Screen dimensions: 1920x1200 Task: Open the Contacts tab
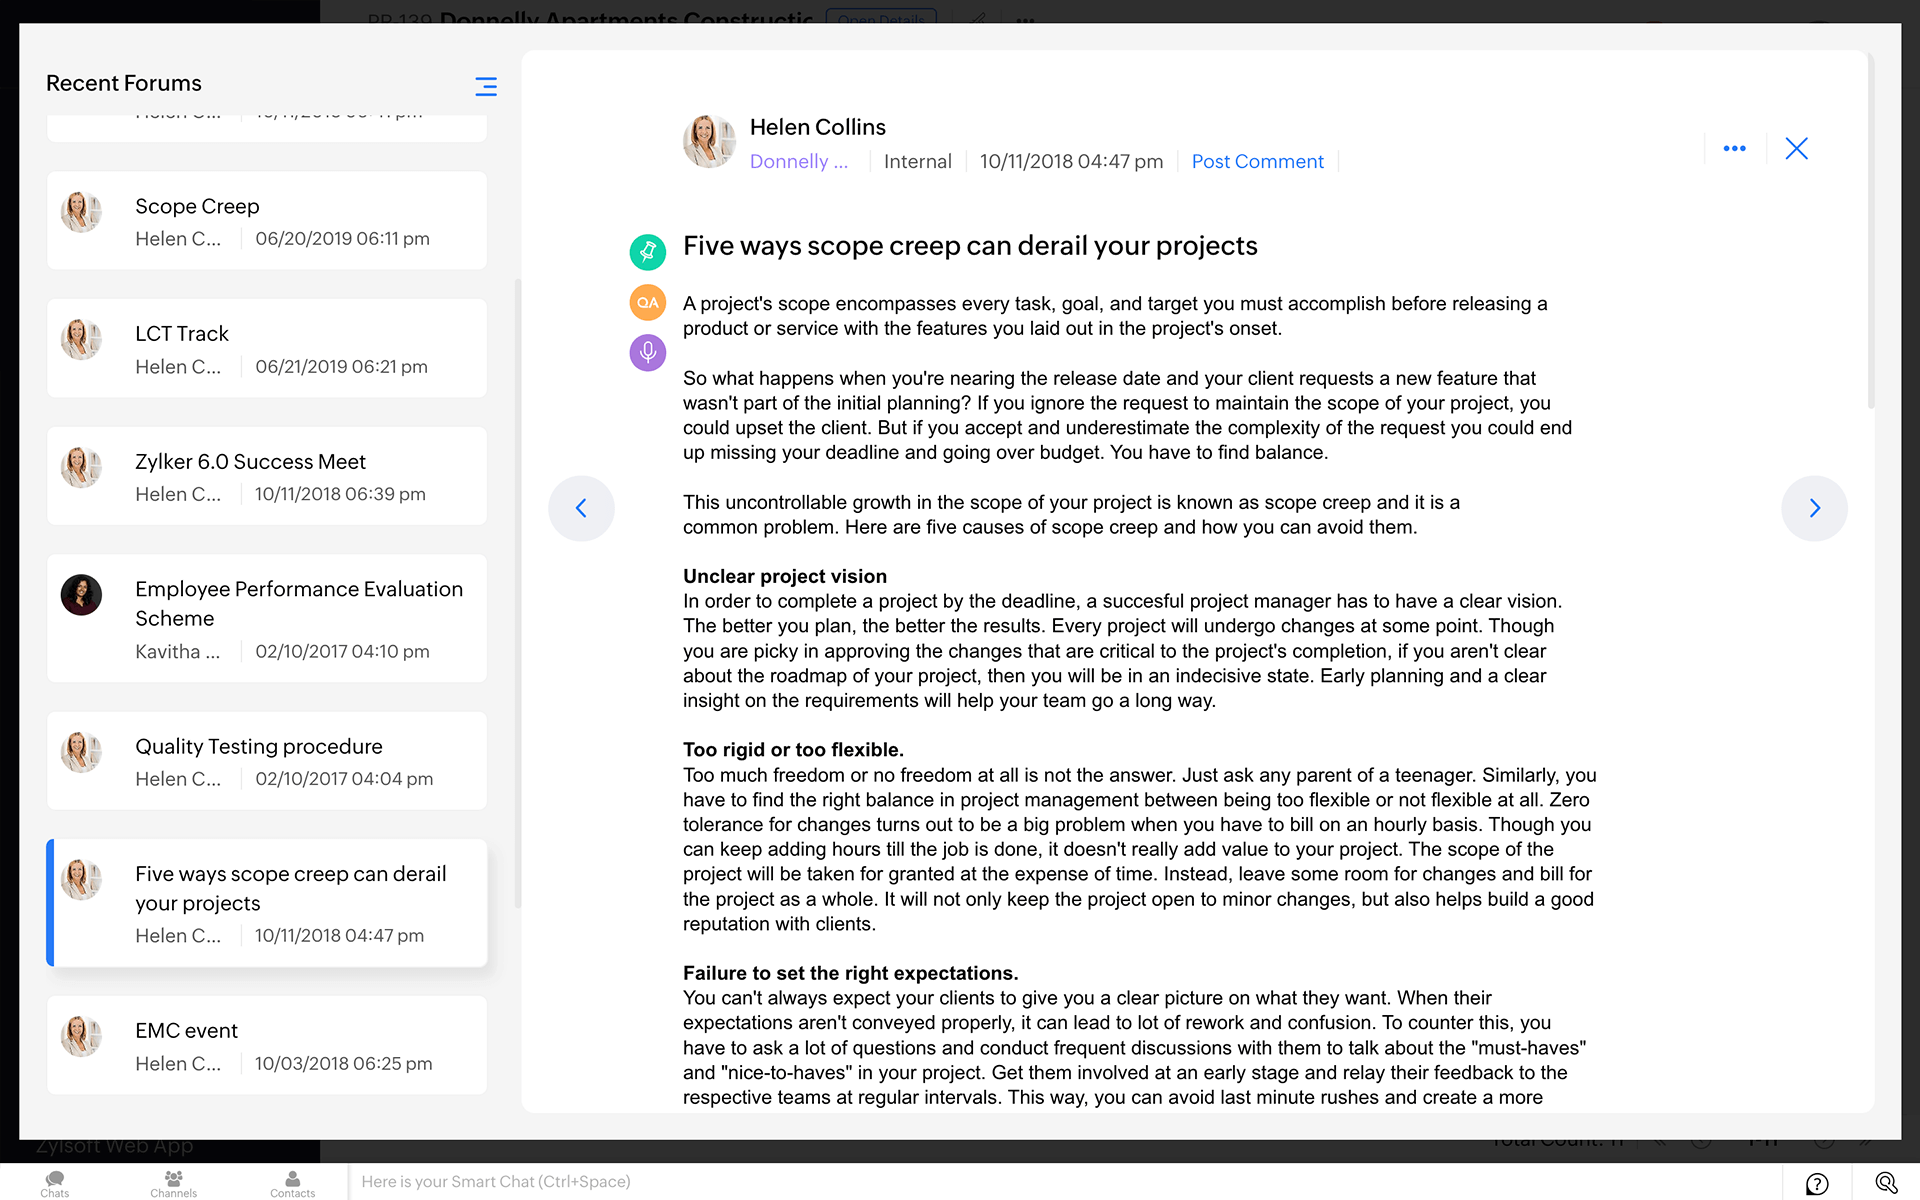coord(292,1183)
